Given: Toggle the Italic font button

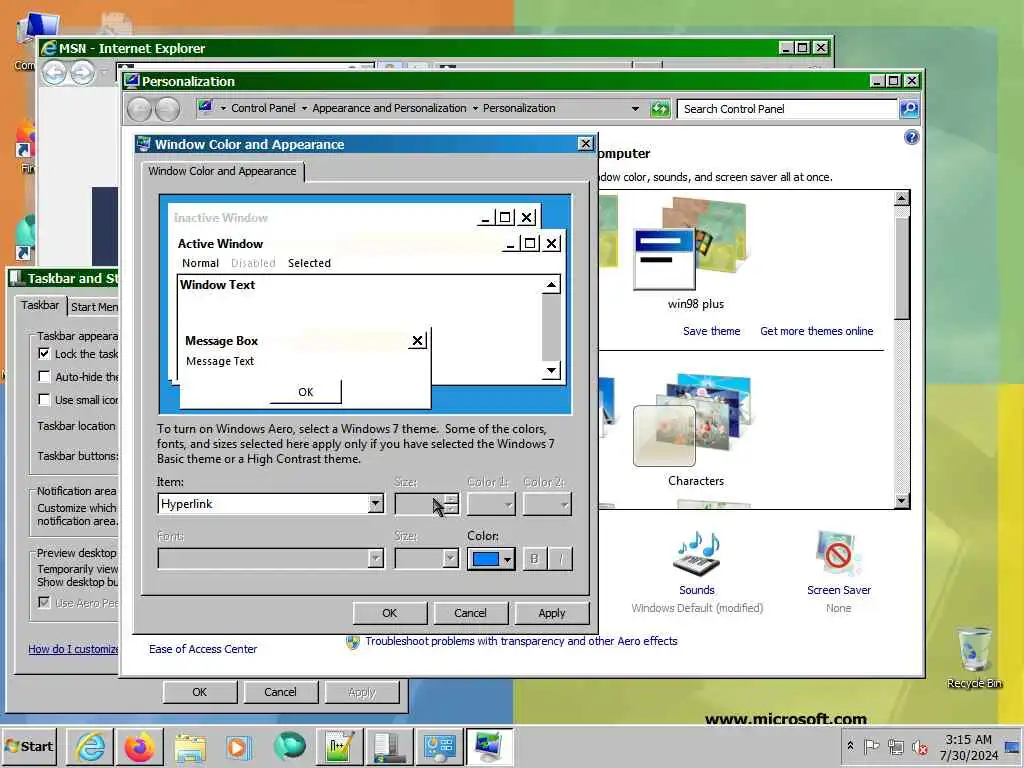Looking at the screenshot, I should click(x=560, y=558).
